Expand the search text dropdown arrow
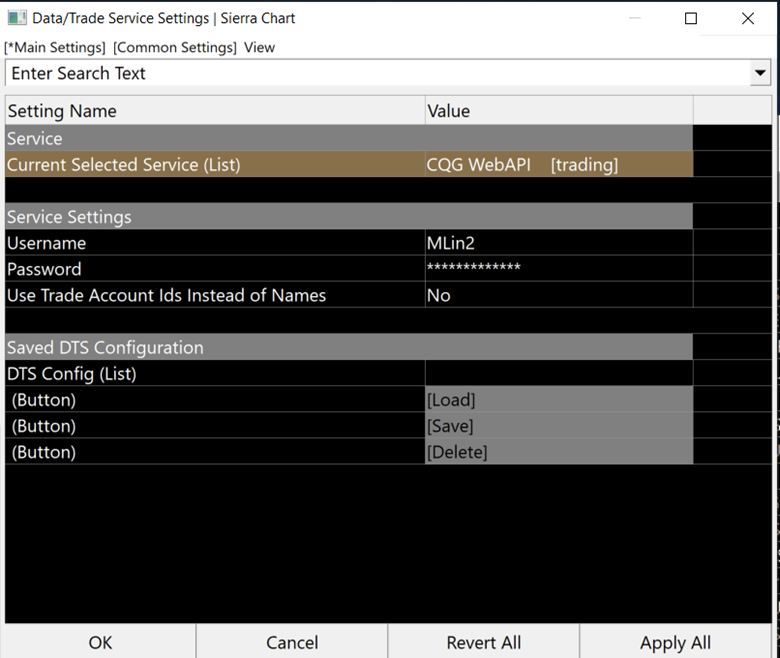 coord(761,73)
